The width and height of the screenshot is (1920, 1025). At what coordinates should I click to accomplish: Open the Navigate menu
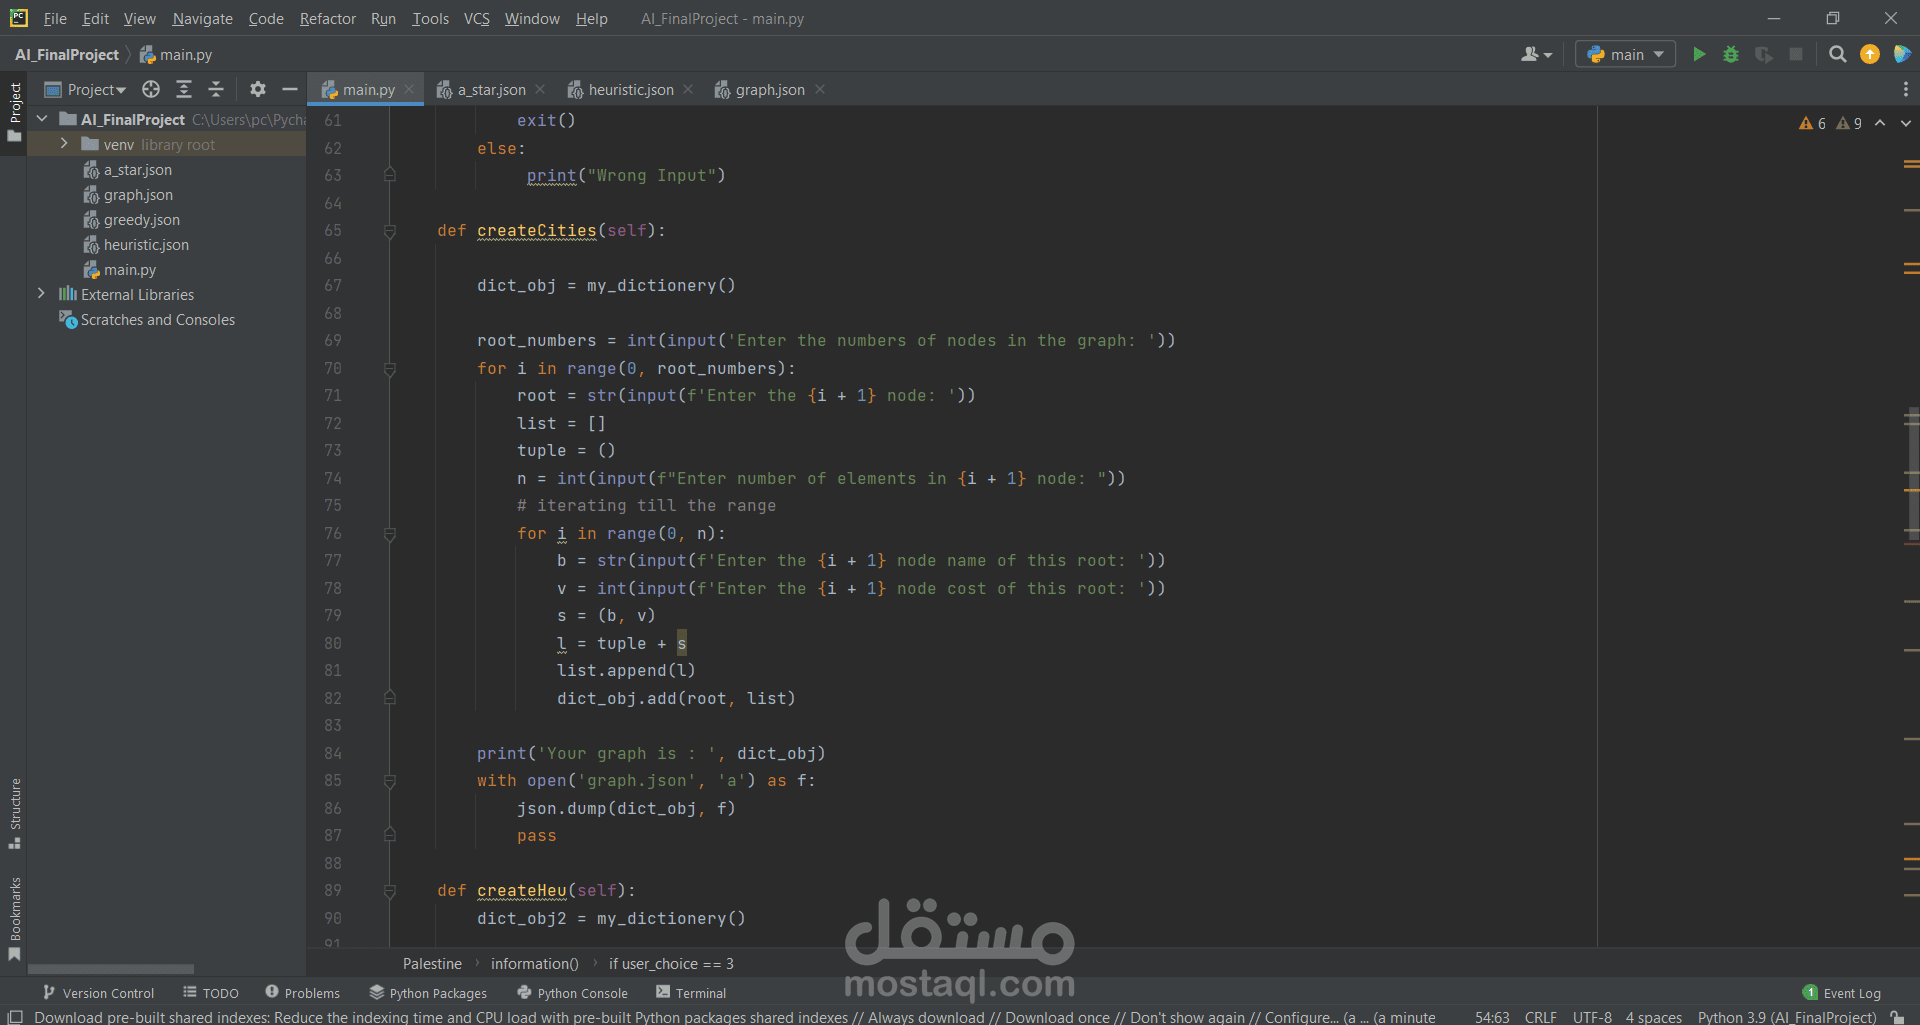point(202,18)
